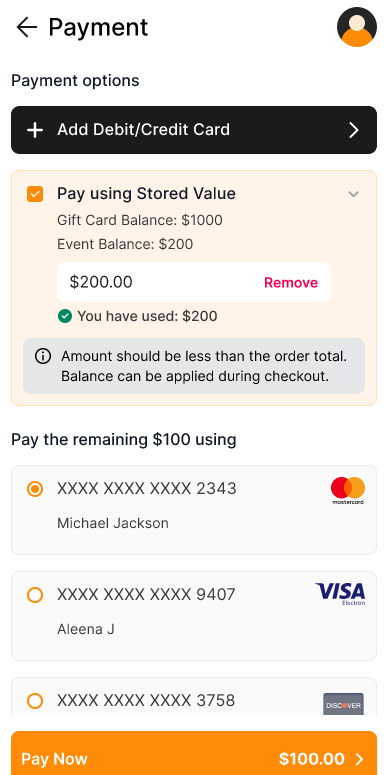The height and width of the screenshot is (775, 385).
Task: Click the green checkmark used-amount icon
Action: click(65, 316)
